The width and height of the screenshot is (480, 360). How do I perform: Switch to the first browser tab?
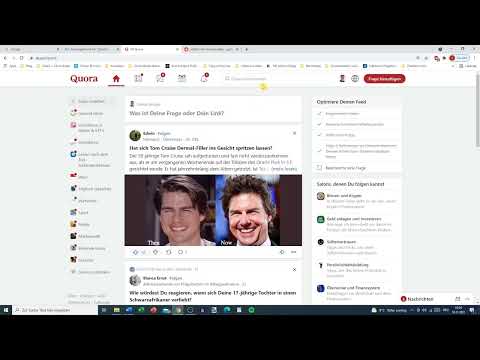point(31,49)
